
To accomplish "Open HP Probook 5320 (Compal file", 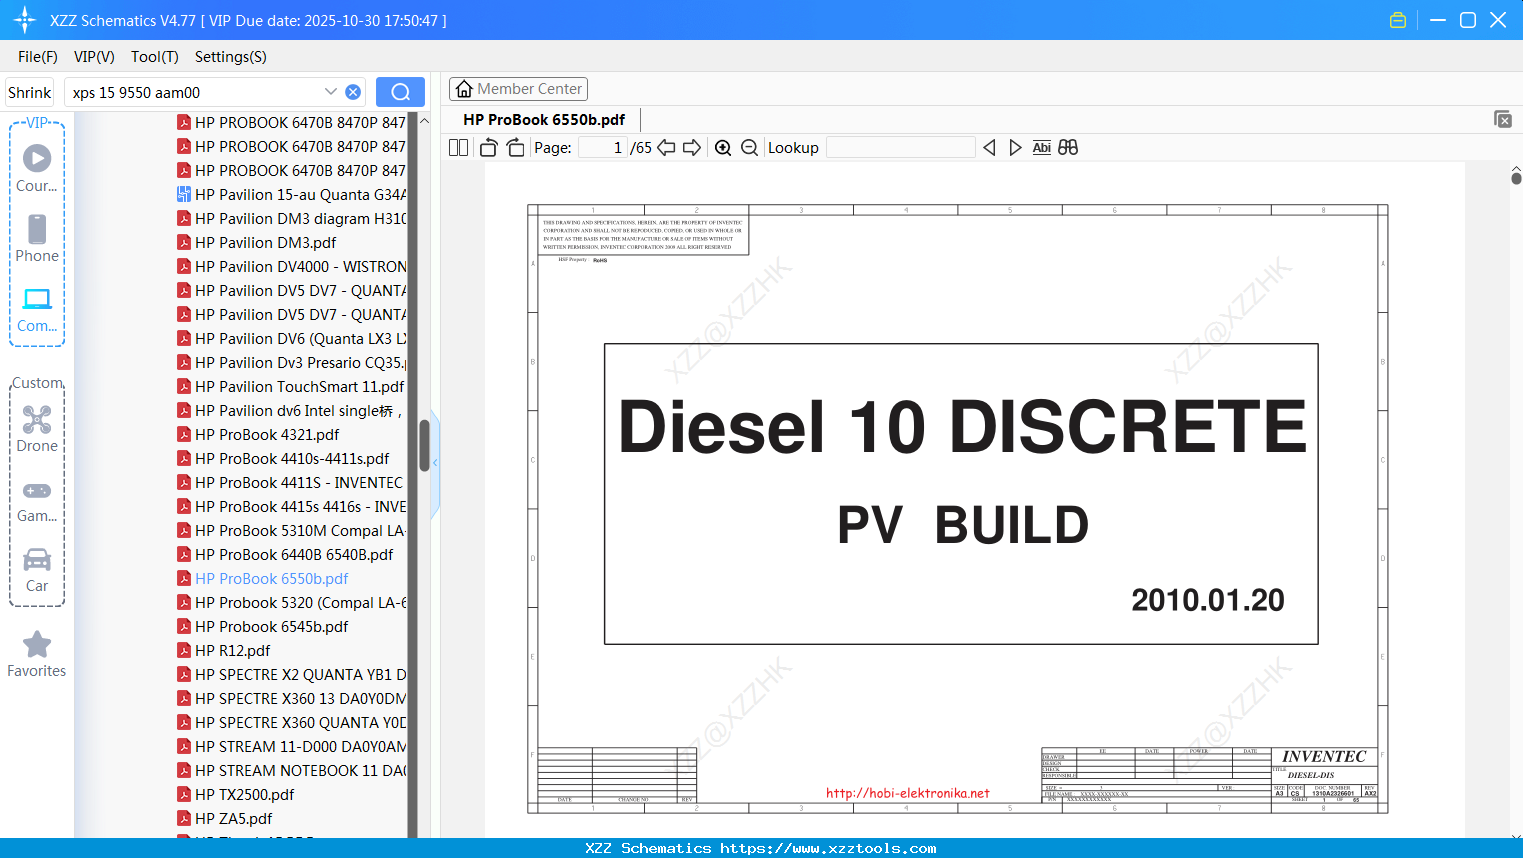I will [x=292, y=603].
